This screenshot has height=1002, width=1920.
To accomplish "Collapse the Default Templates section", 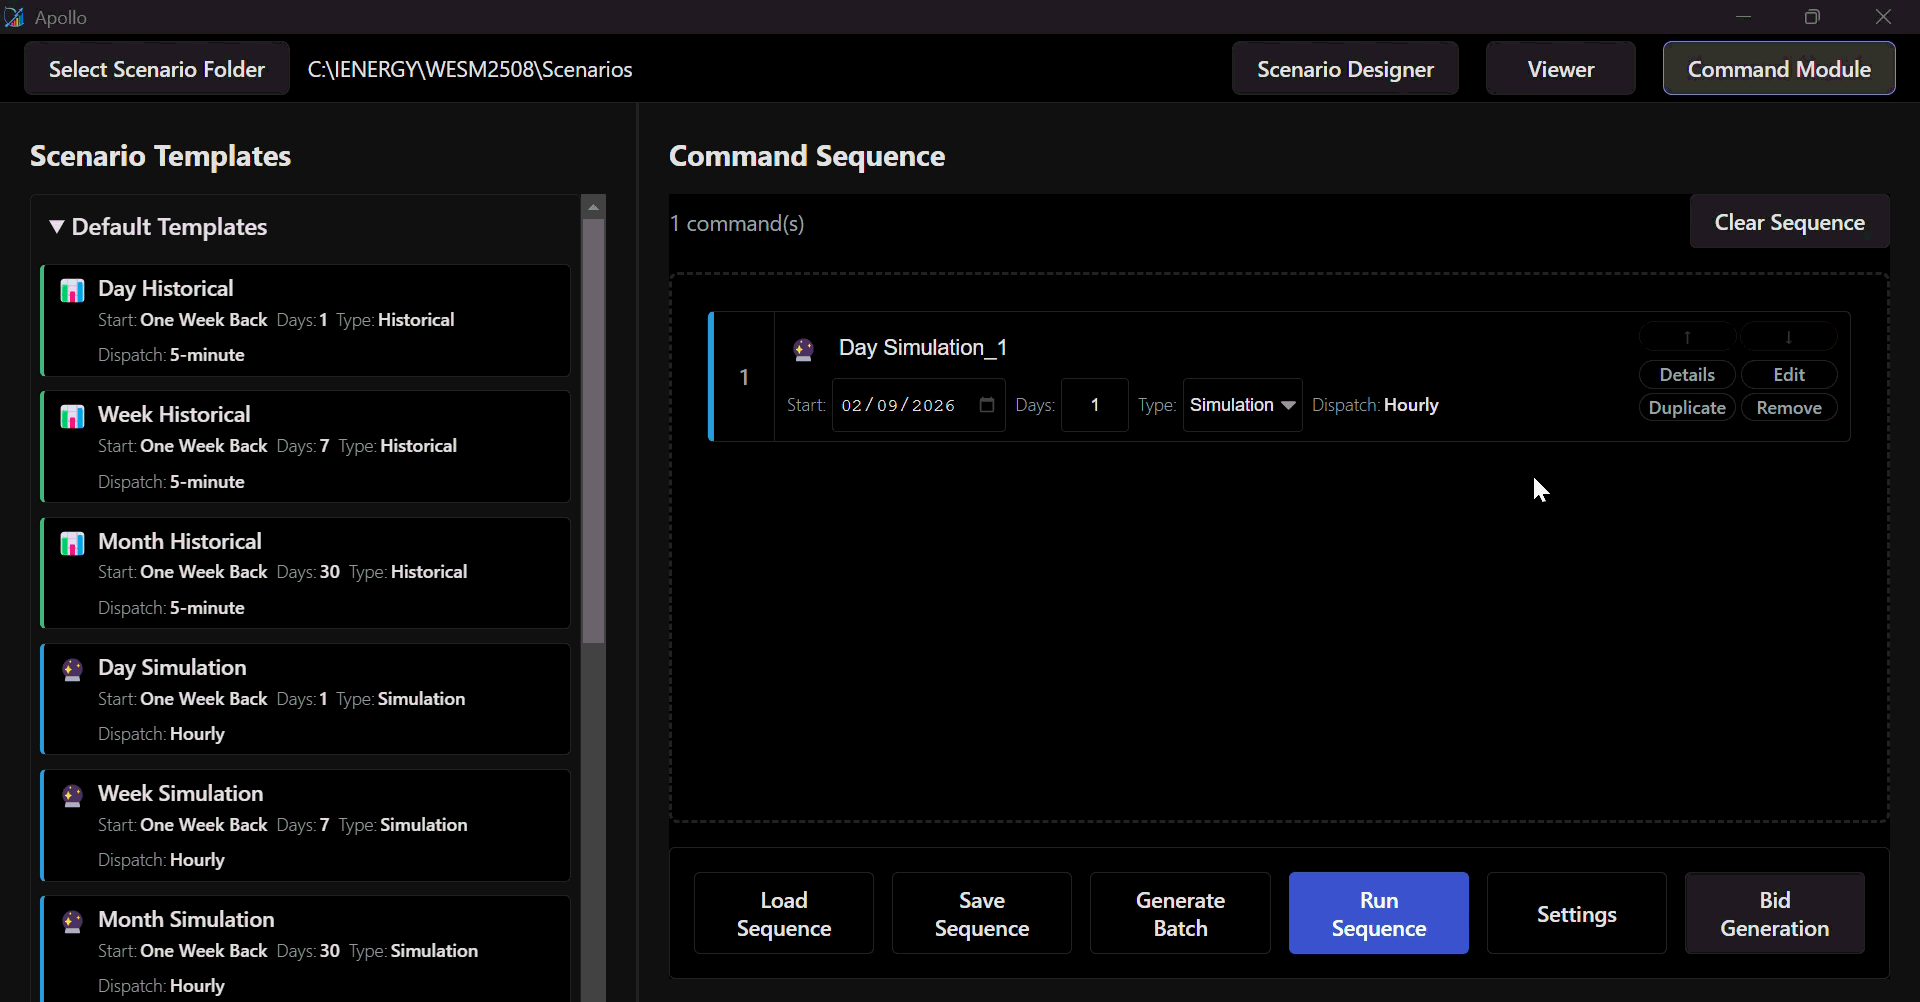I will click(57, 227).
